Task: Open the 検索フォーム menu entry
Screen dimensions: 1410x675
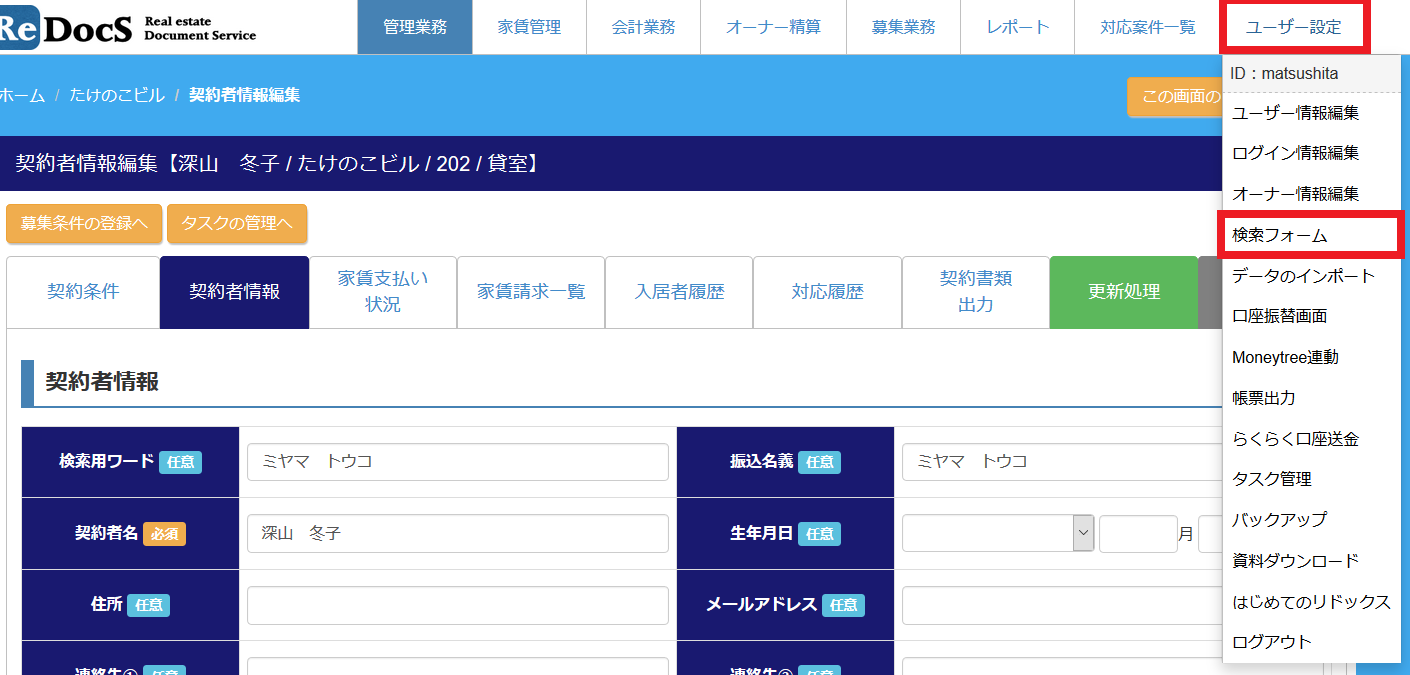Action: pos(1280,235)
